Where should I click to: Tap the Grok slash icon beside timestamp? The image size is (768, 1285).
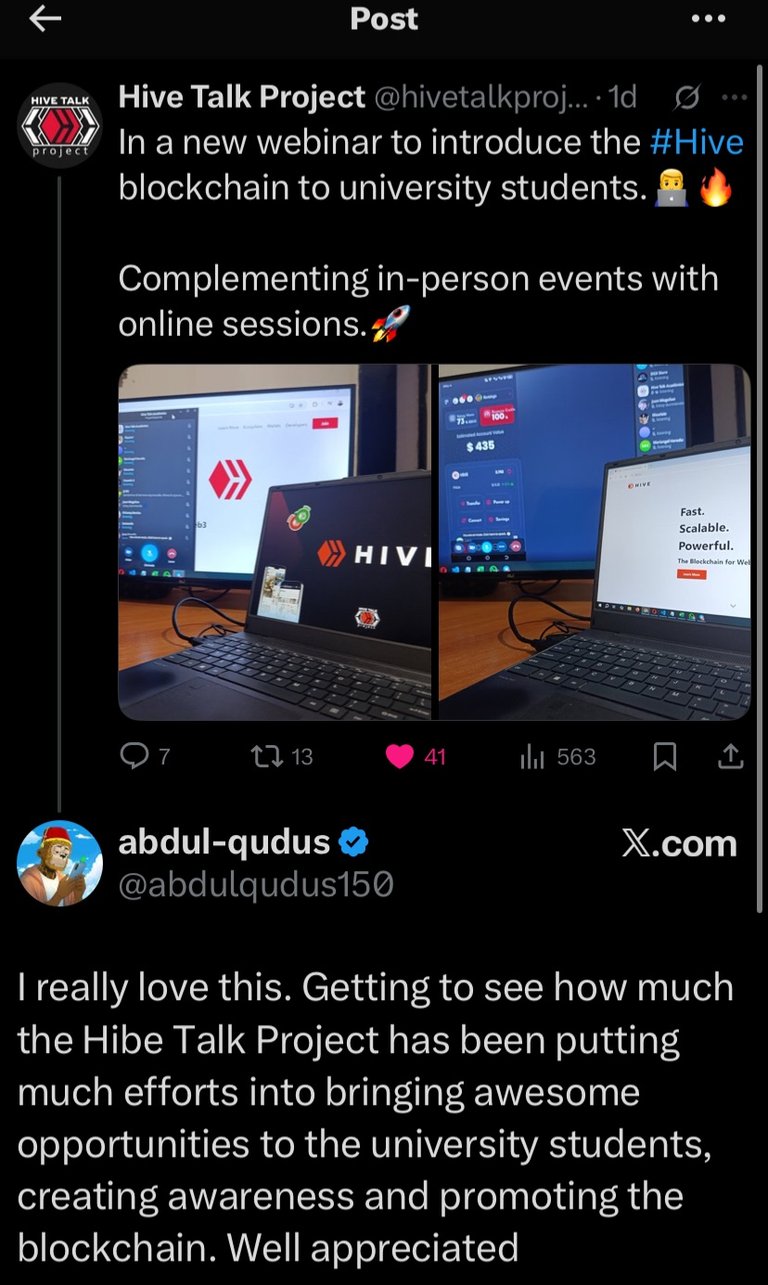tap(686, 97)
